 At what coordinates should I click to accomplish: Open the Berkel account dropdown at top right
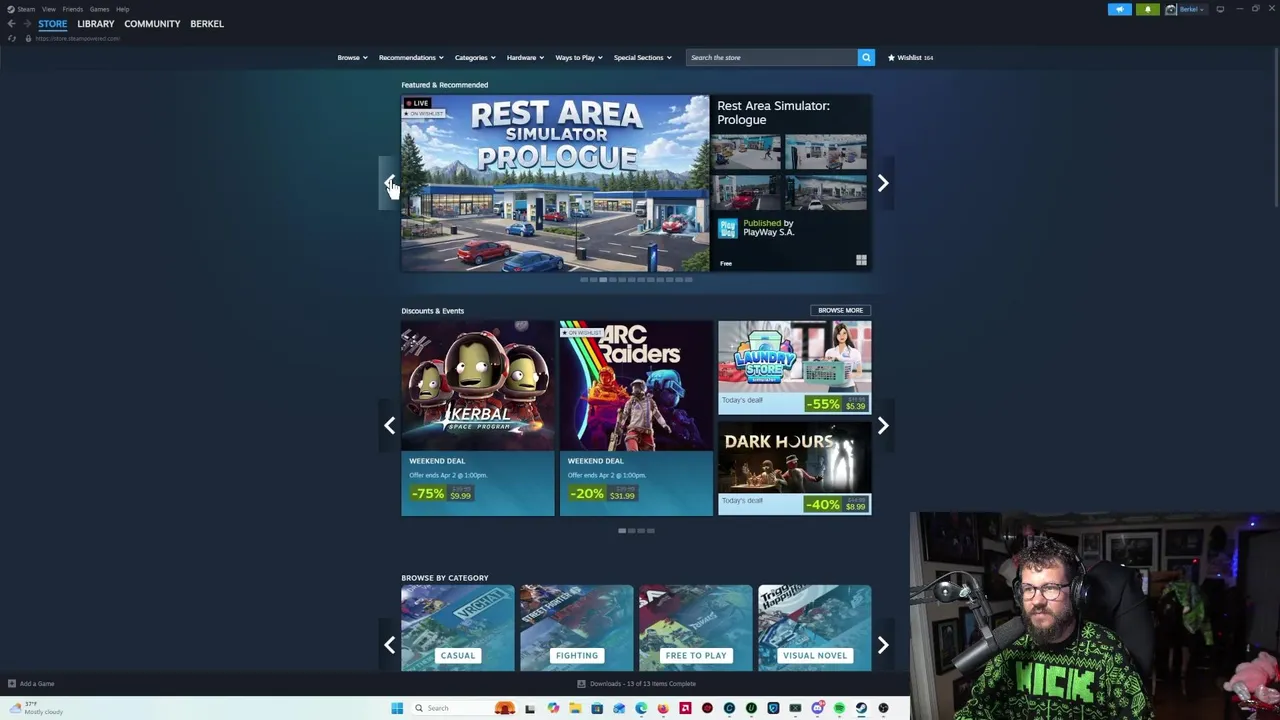[x=1185, y=10]
